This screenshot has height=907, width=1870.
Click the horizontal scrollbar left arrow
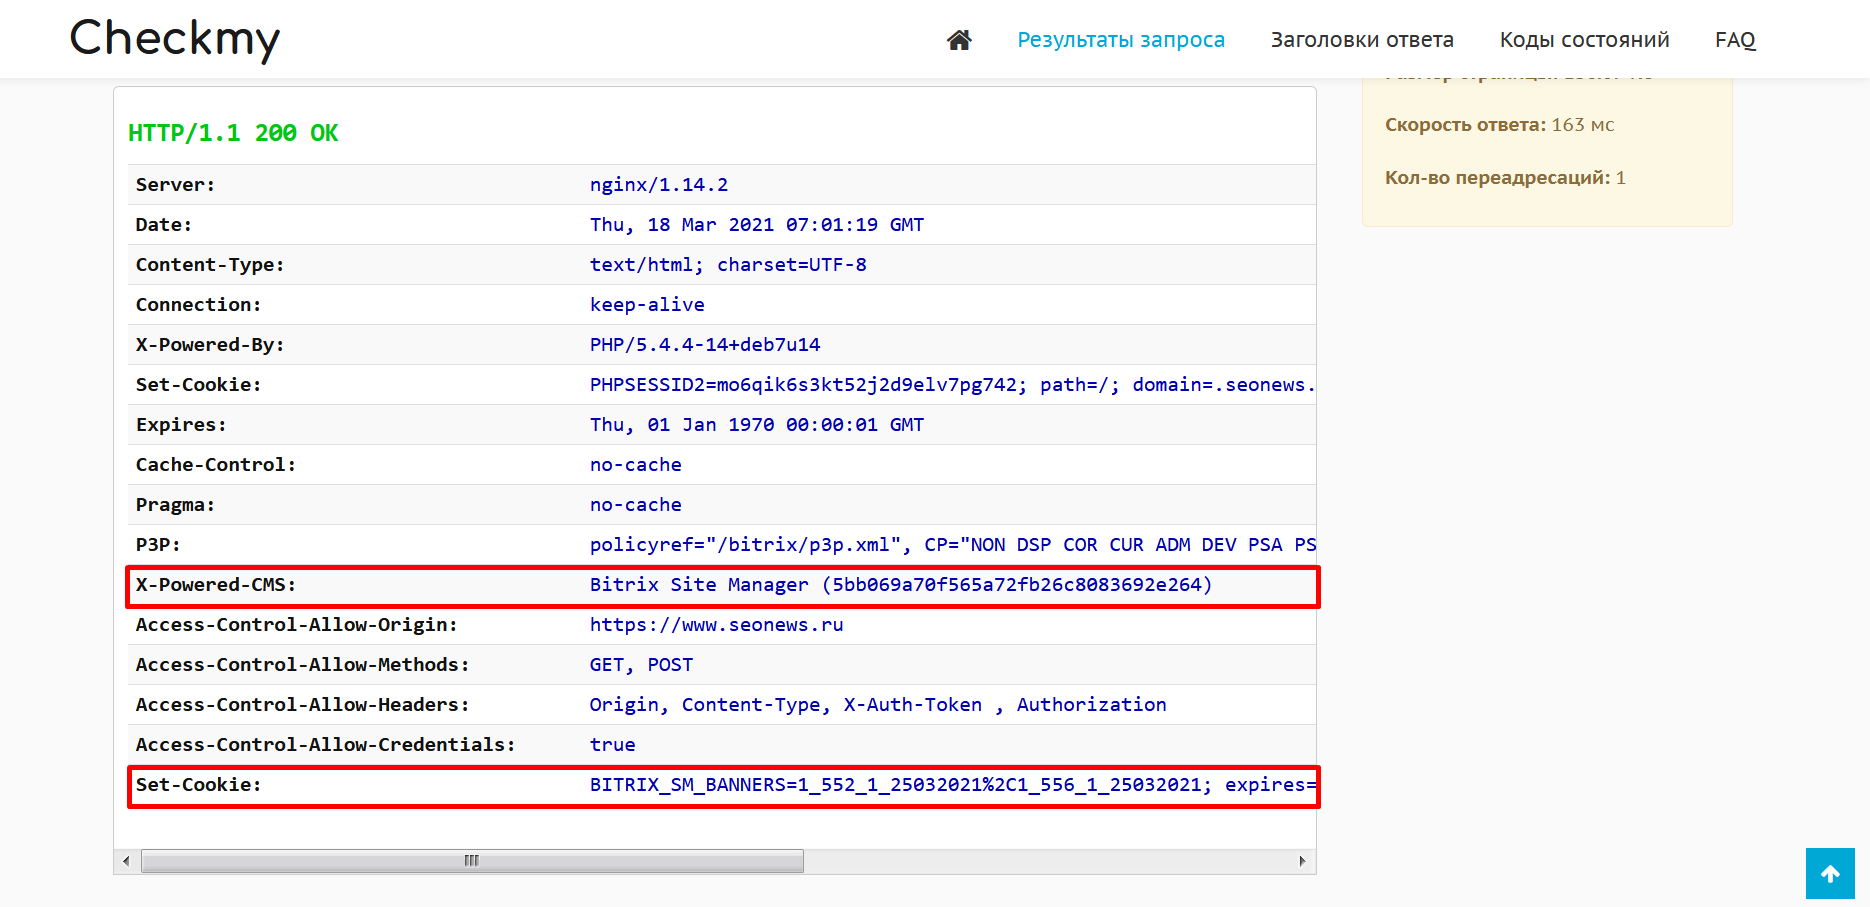click(126, 861)
